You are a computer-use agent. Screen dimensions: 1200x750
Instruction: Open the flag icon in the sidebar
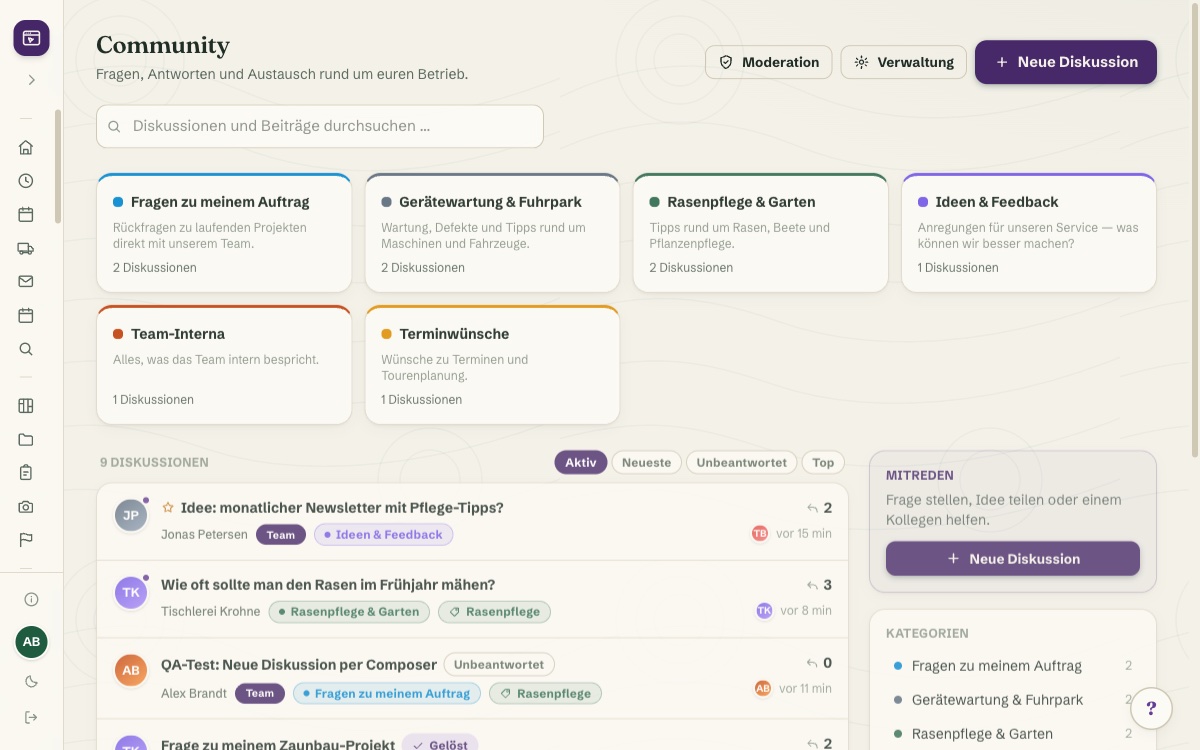[x=26, y=540]
